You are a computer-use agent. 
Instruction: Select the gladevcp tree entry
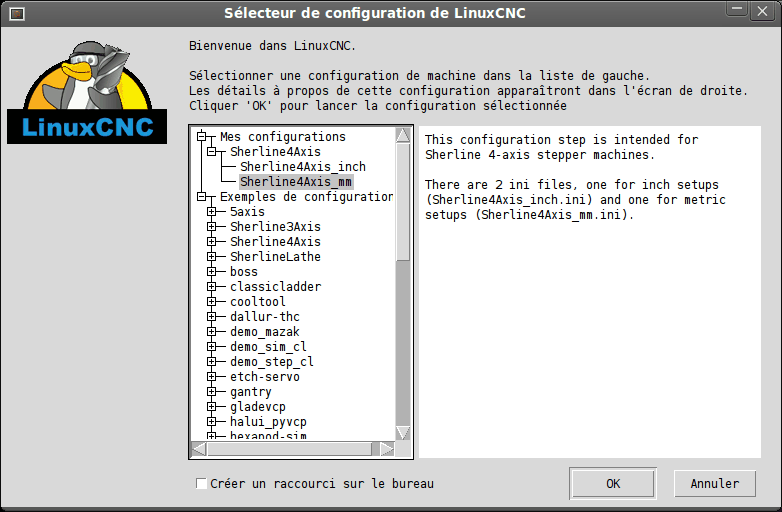[x=258, y=406]
